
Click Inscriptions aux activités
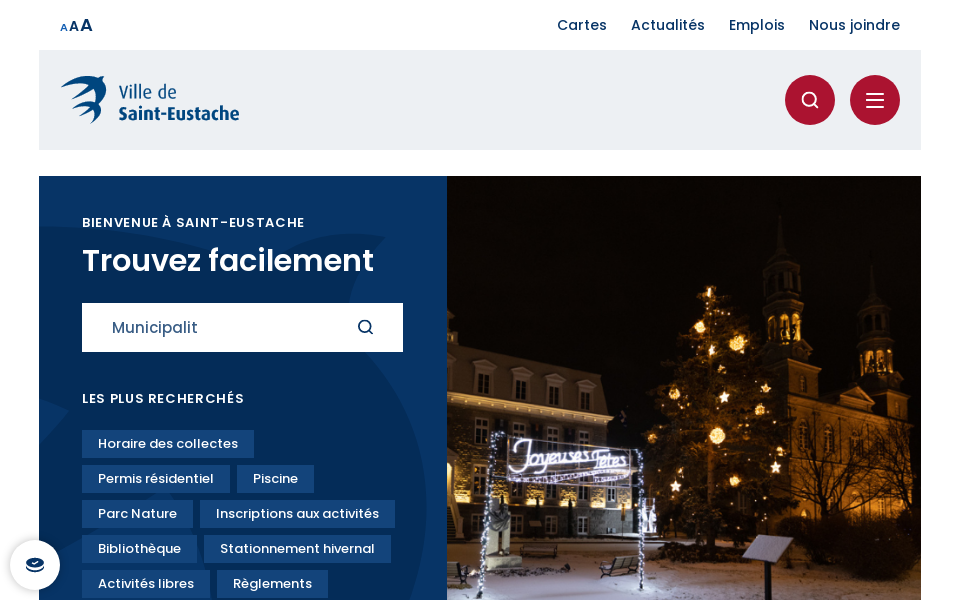(297, 514)
